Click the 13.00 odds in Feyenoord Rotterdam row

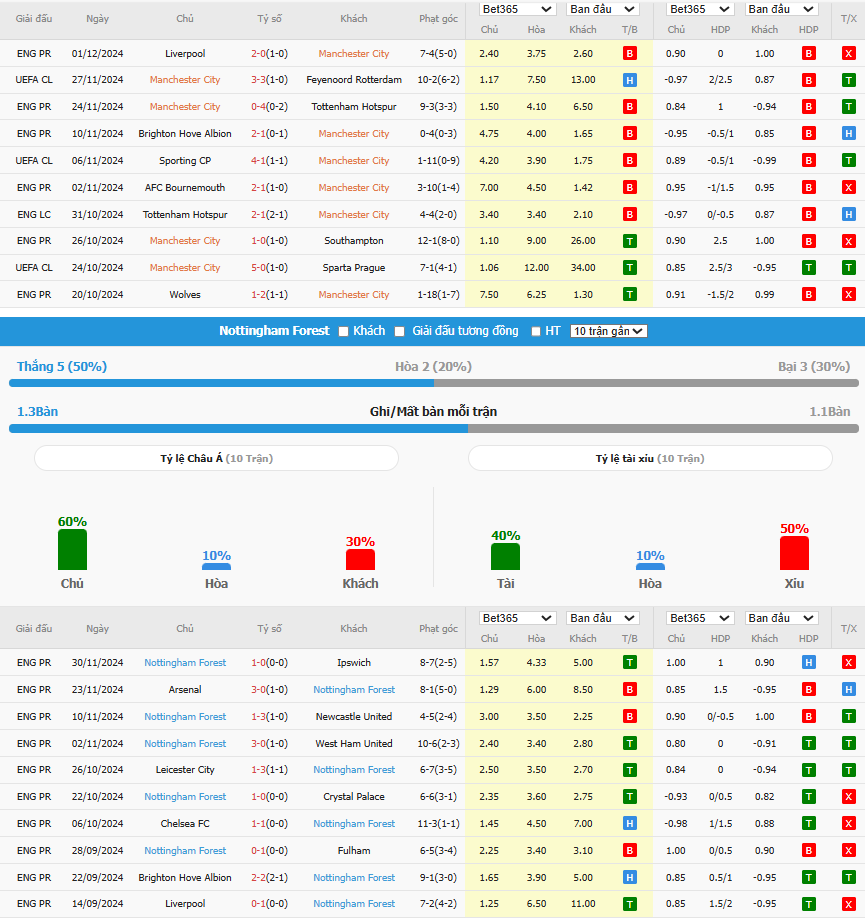[x=583, y=80]
